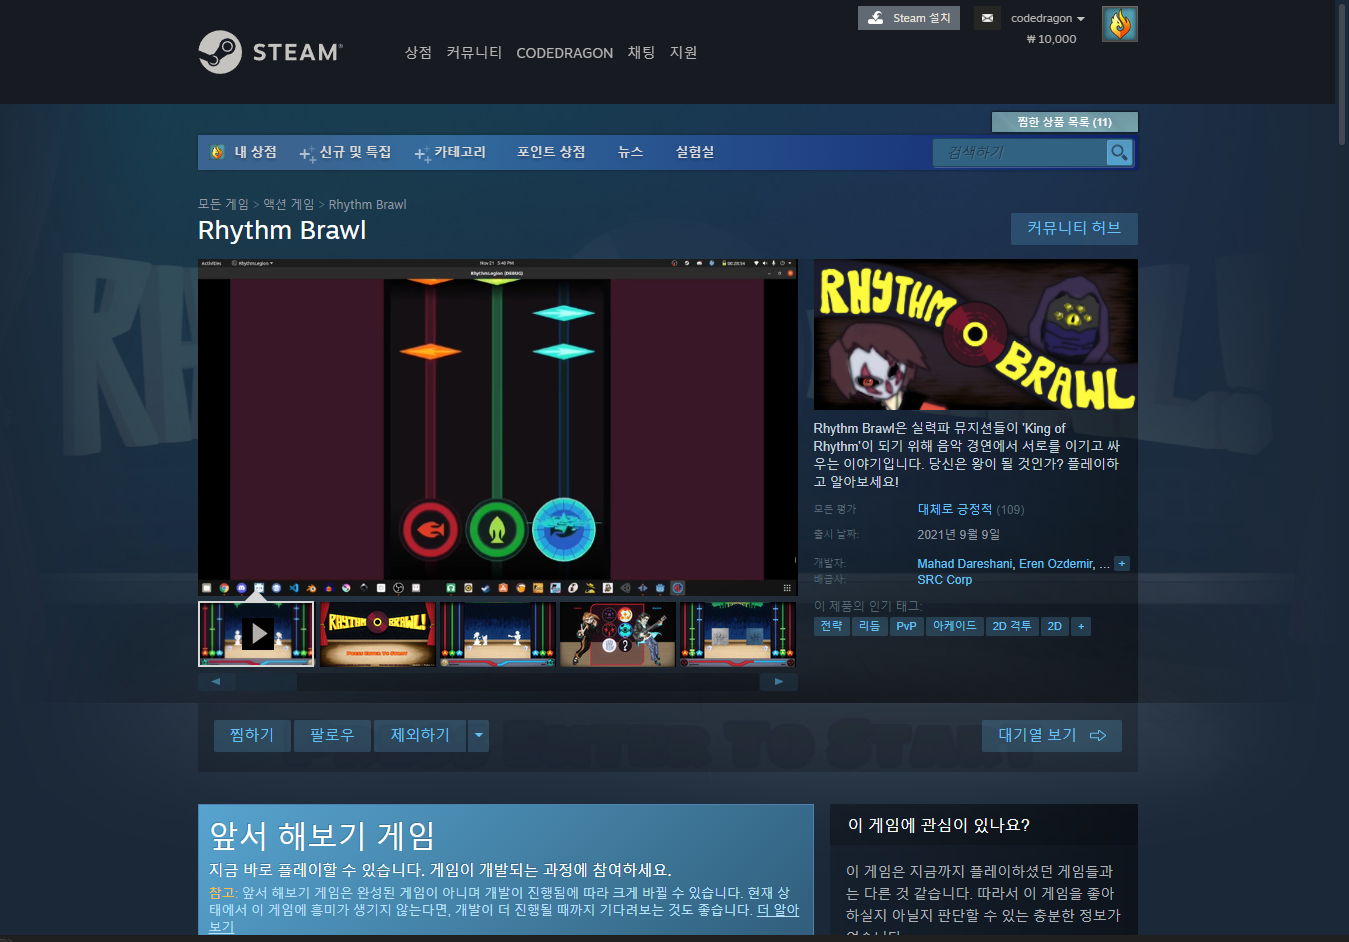The image size is (1349, 942).
Task: Click the small icon beside 내 상점
Action: (x=217, y=152)
